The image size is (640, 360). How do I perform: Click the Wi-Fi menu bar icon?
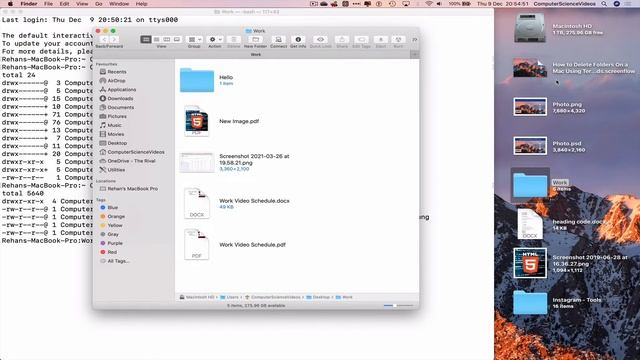click(429, 4)
